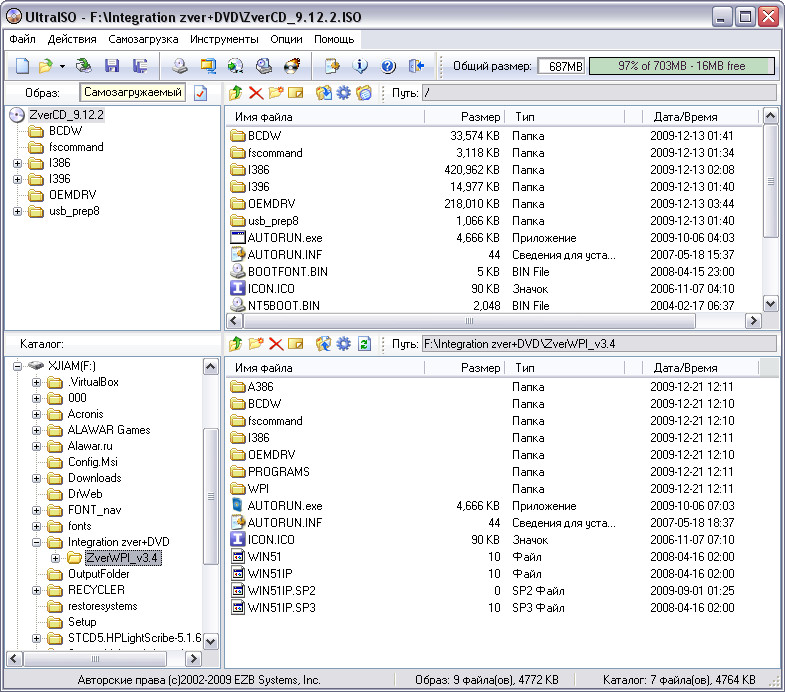
Task: Add files to the image via the catalog toolbar arrow icon
Action: click(x=323, y=343)
